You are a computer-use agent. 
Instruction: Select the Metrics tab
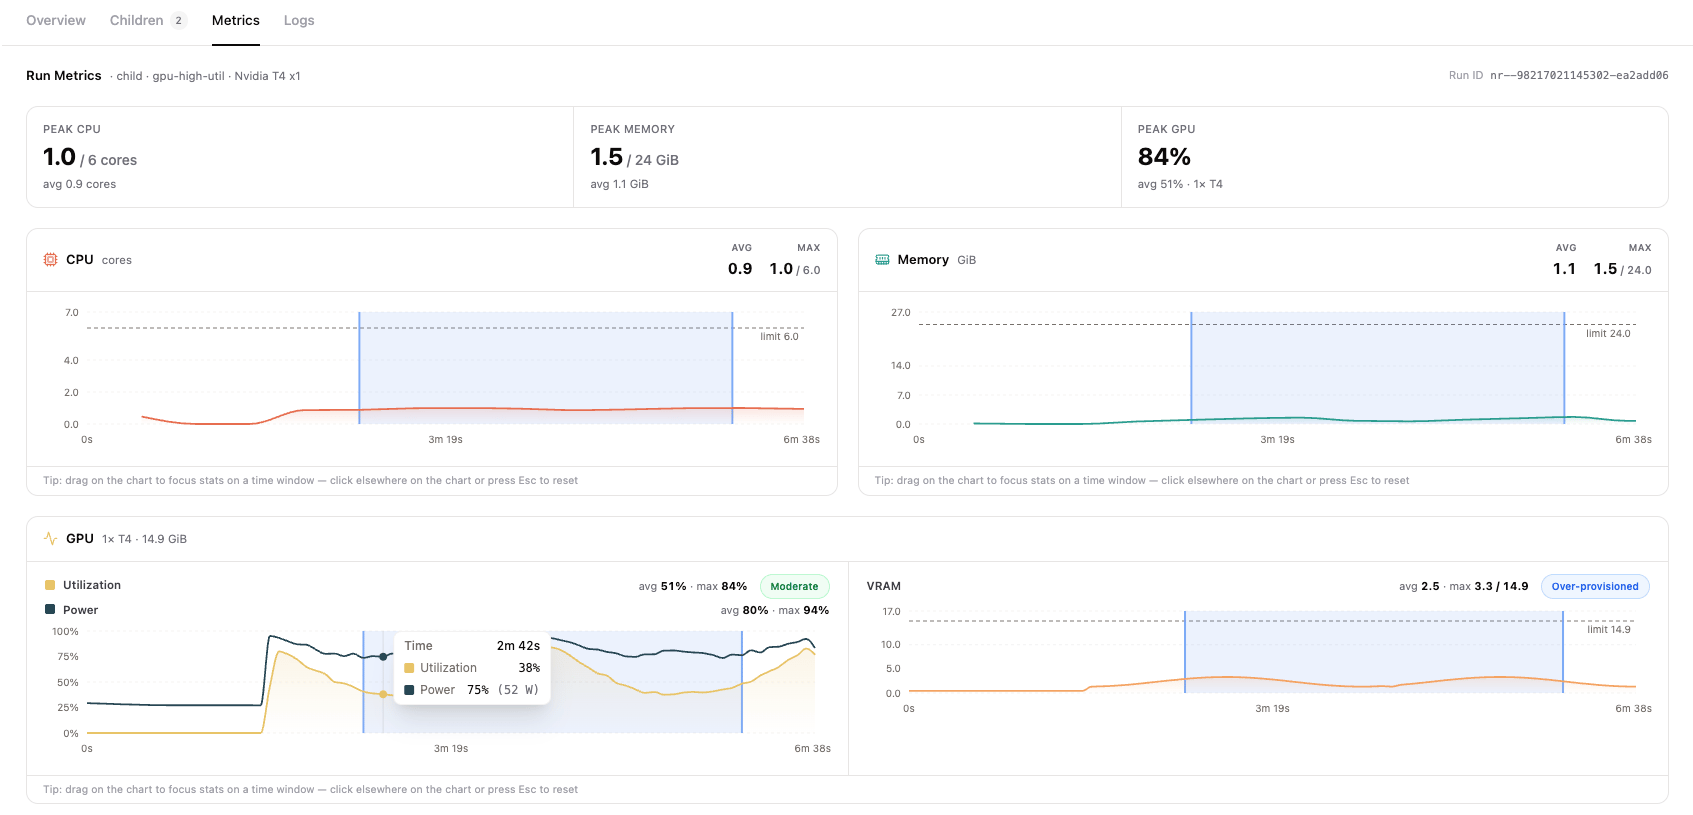coord(236,20)
